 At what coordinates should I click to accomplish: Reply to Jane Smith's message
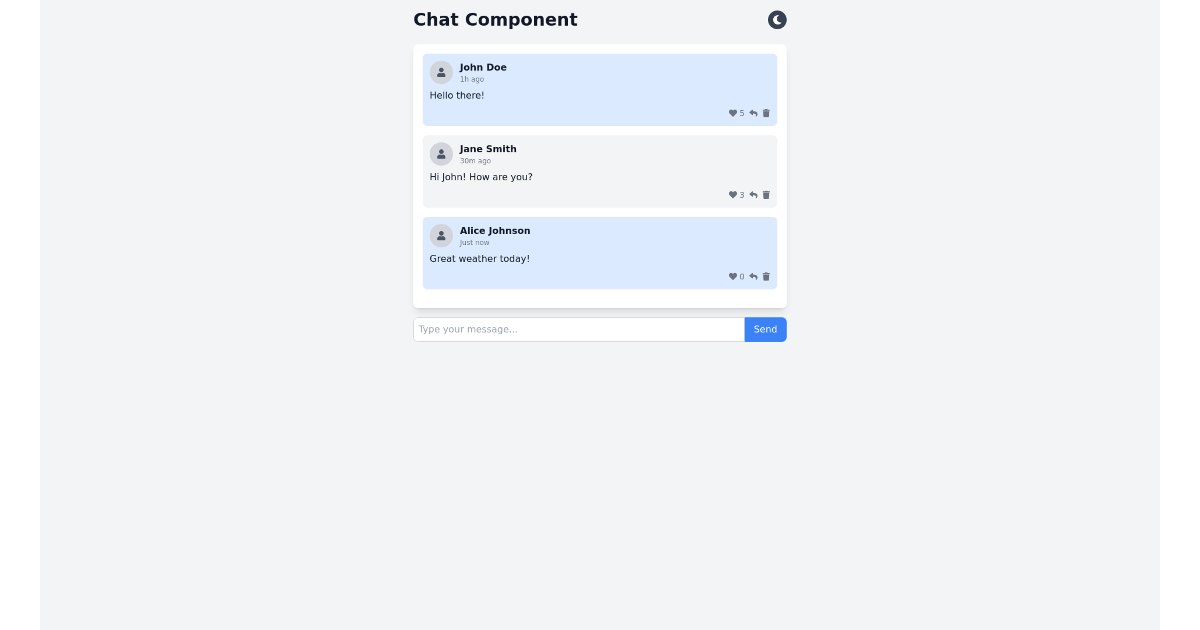click(753, 195)
